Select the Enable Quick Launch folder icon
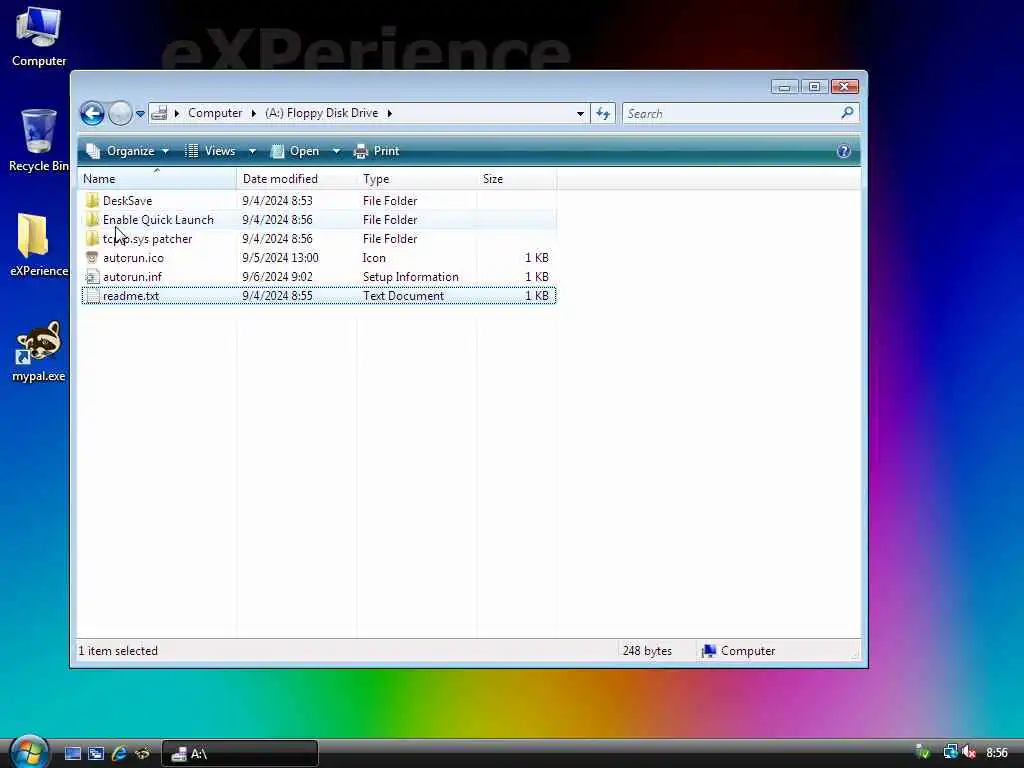The height and width of the screenshot is (768, 1024). pyautogui.click(x=92, y=219)
